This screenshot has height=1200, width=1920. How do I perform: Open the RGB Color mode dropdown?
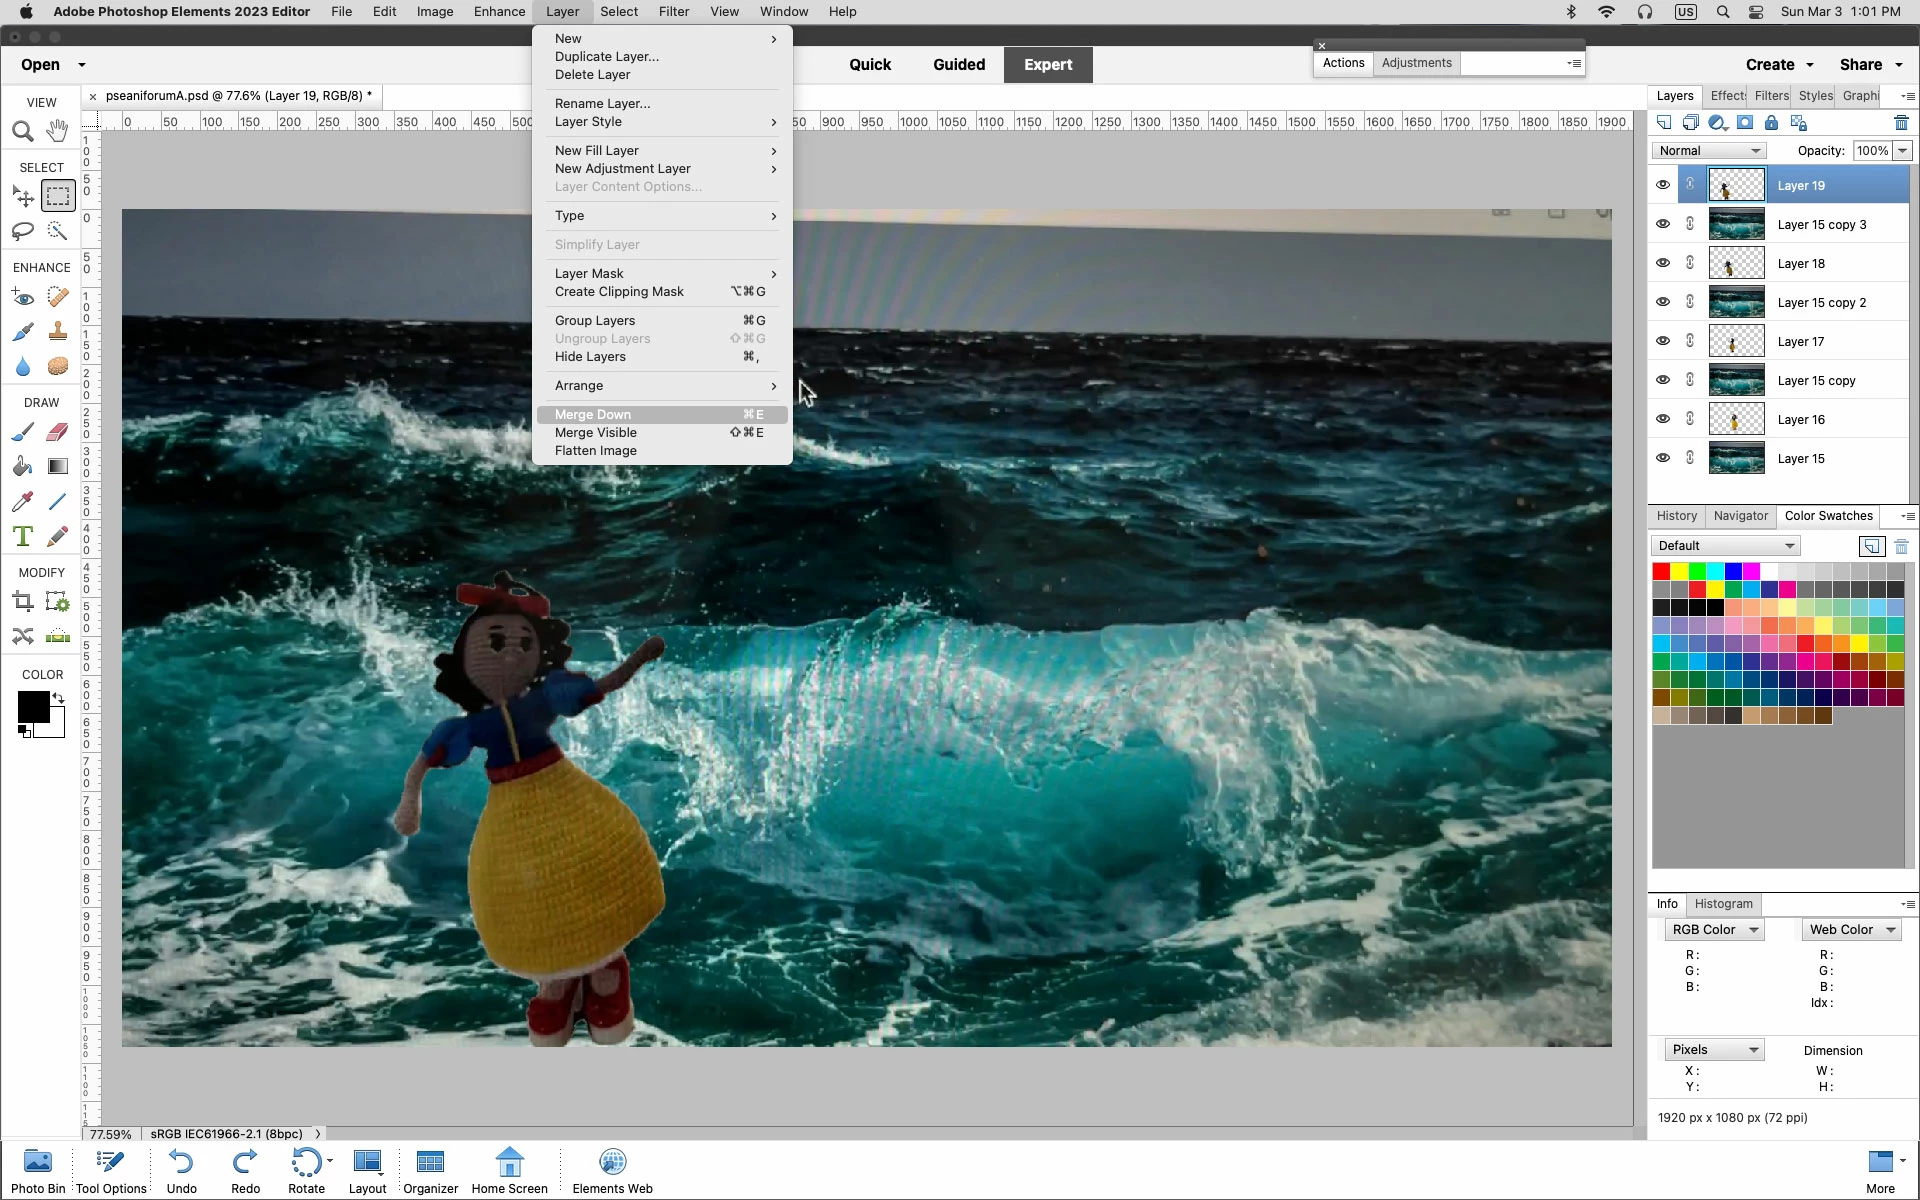pos(1714,930)
